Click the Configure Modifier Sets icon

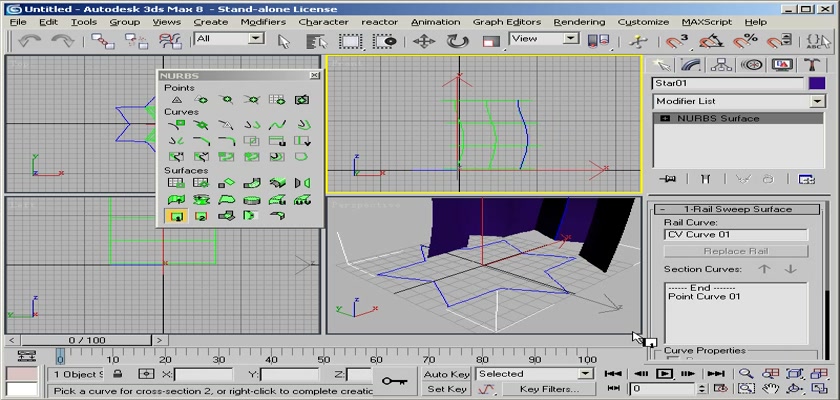806,179
